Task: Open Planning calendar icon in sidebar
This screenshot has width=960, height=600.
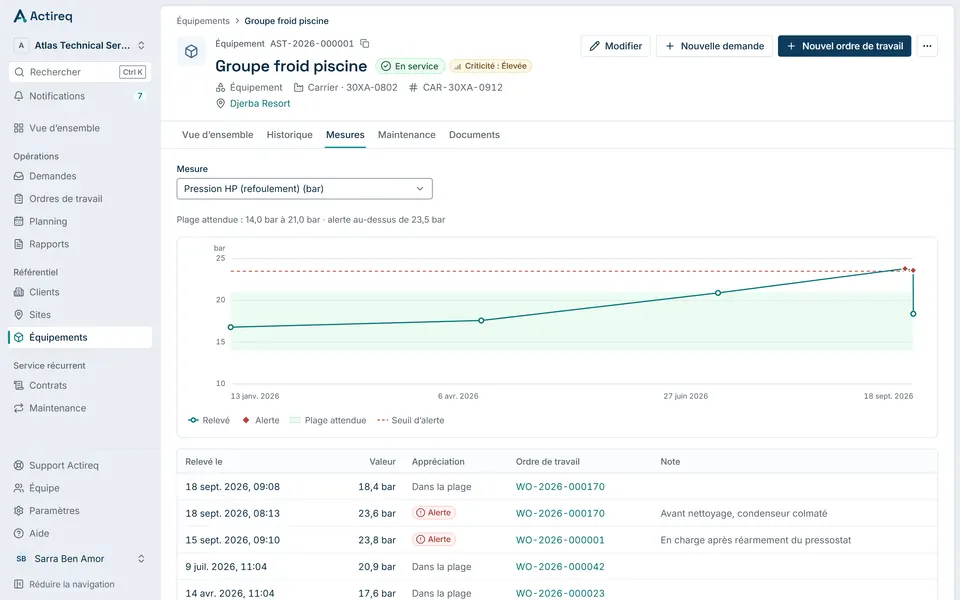Action: [19, 222]
